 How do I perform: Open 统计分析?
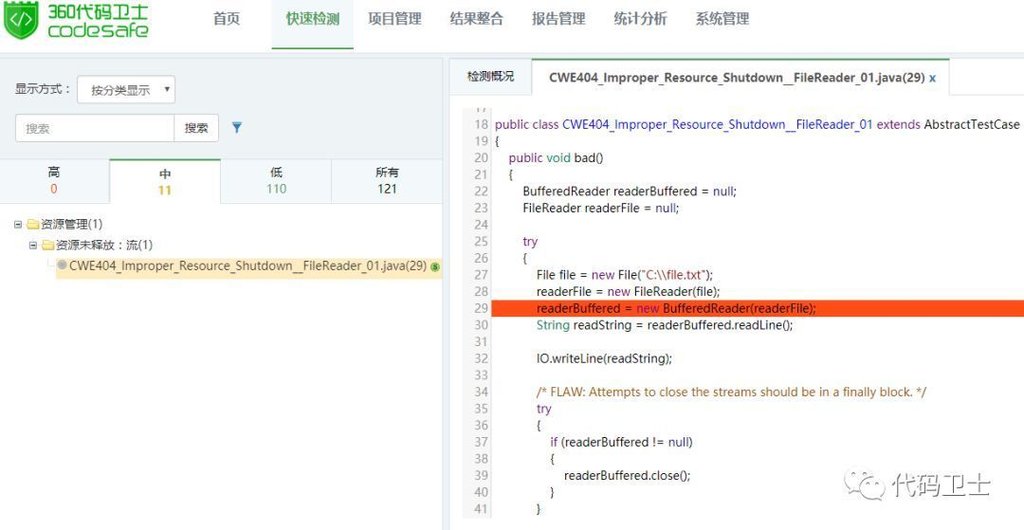641,19
